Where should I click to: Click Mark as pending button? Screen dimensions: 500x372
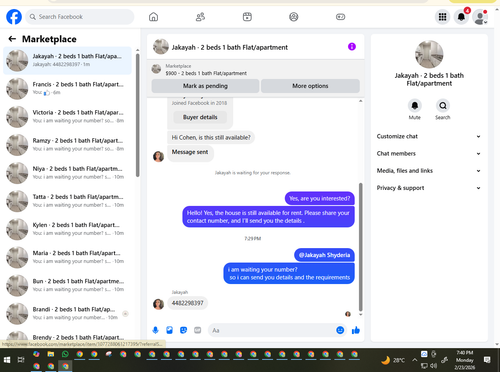[205, 86]
